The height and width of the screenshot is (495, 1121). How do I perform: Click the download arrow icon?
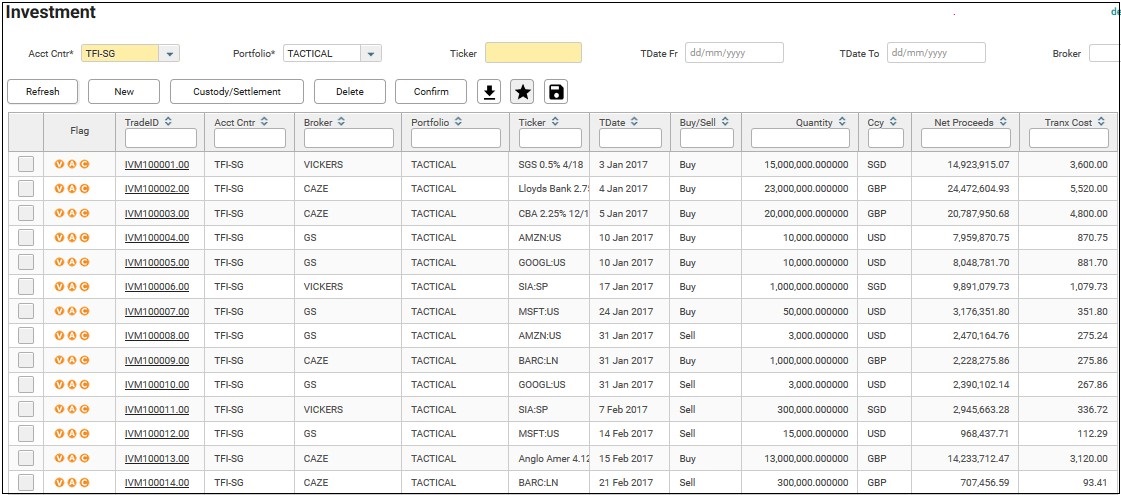pyautogui.click(x=489, y=92)
